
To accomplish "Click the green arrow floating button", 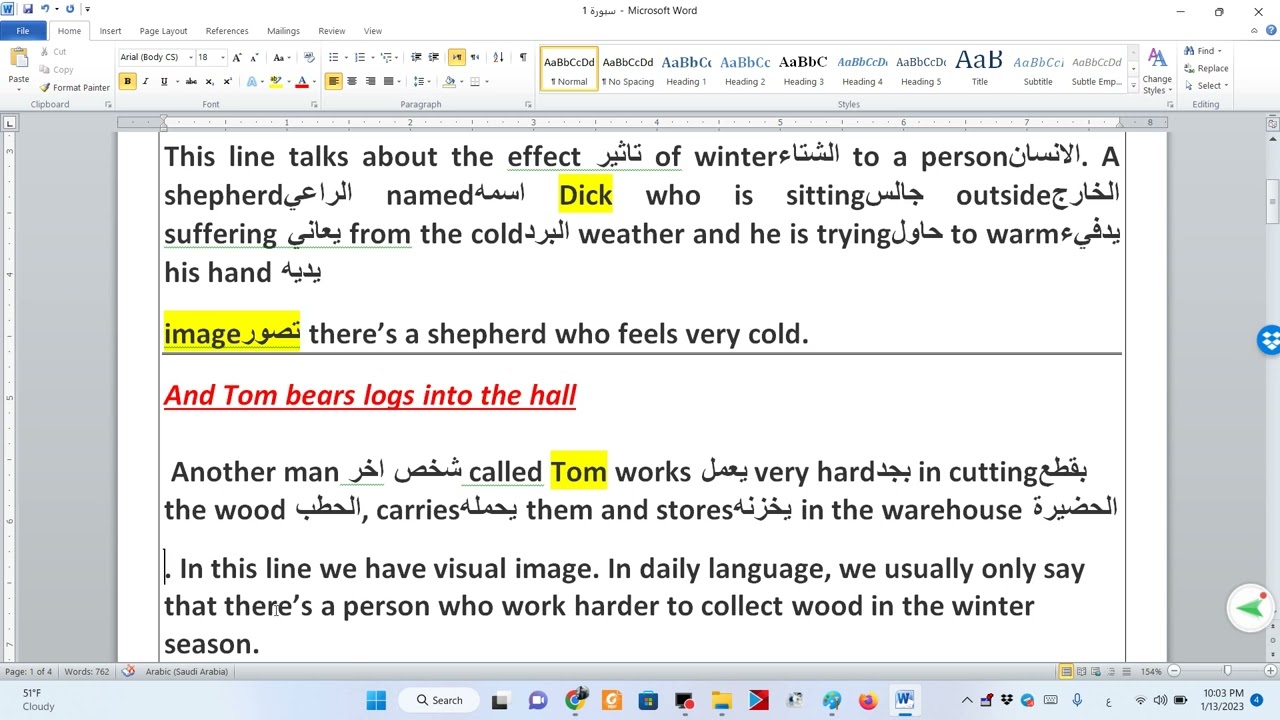I will [1250, 608].
